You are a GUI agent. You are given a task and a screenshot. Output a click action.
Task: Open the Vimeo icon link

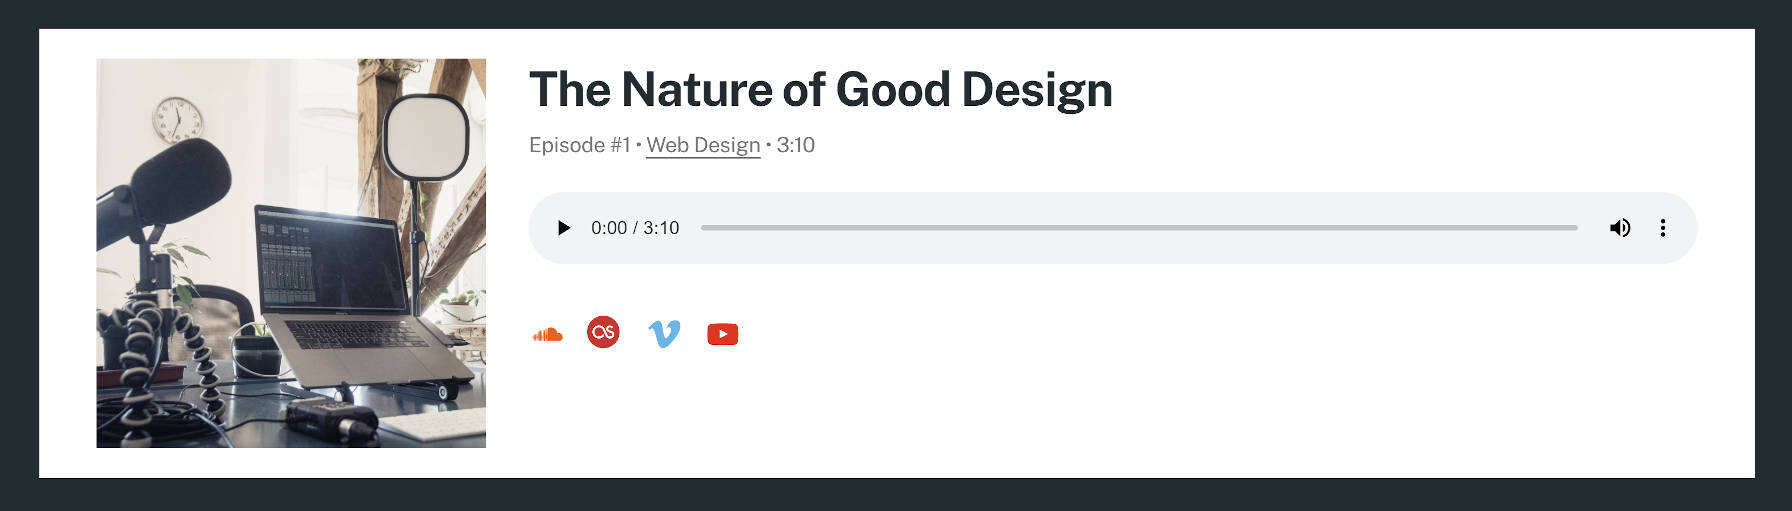(x=664, y=333)
